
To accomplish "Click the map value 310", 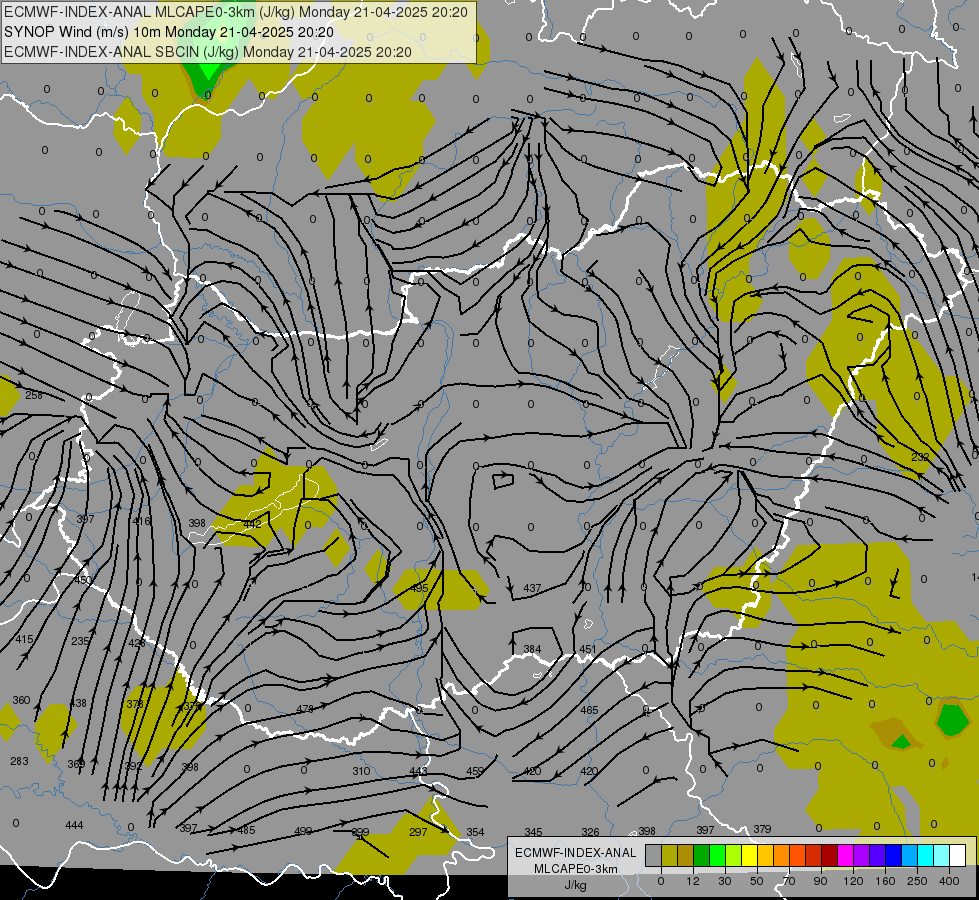I will (x=362, y=771).
